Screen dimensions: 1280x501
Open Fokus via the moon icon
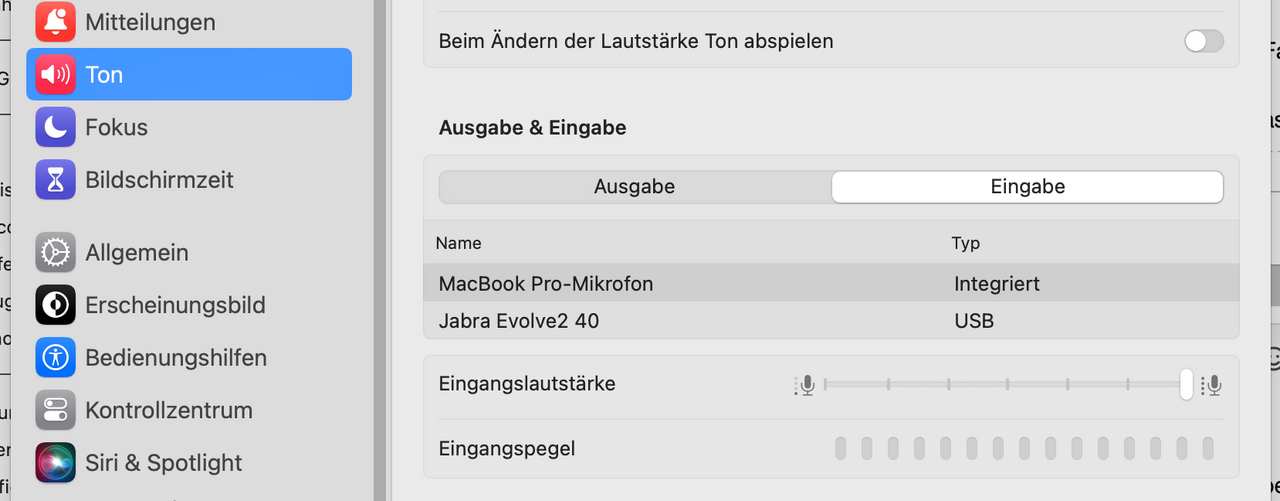coord(55,127)
